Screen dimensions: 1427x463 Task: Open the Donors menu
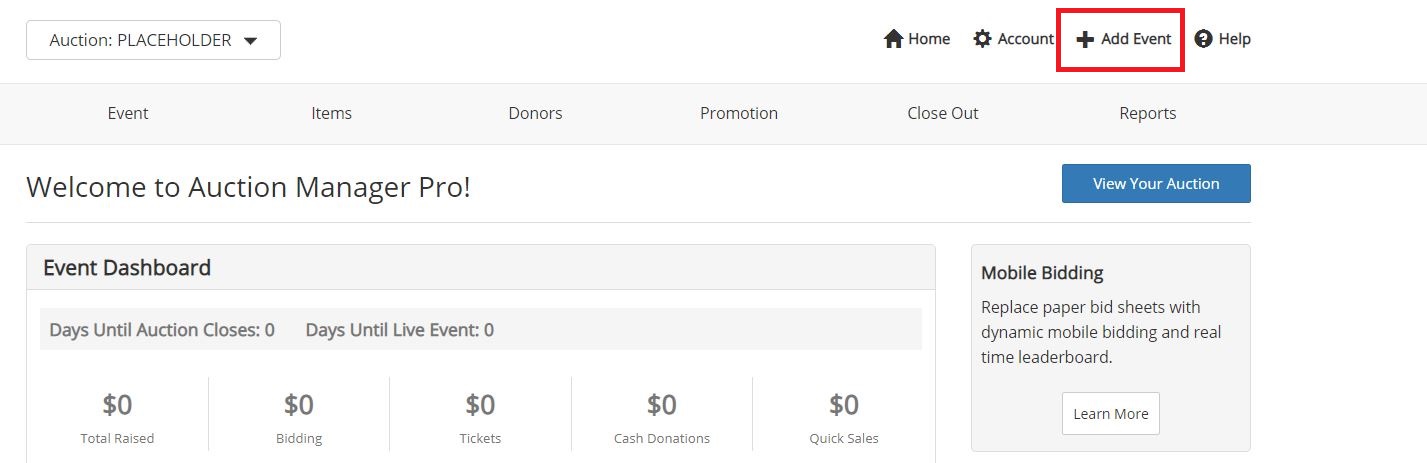(x=535, y=113)
